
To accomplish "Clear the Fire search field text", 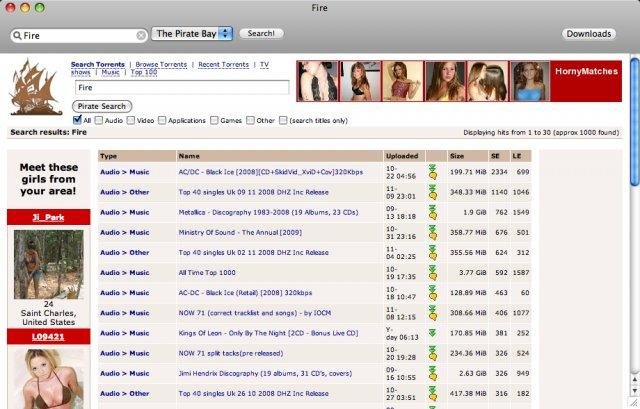I will [x=141, y=36].
